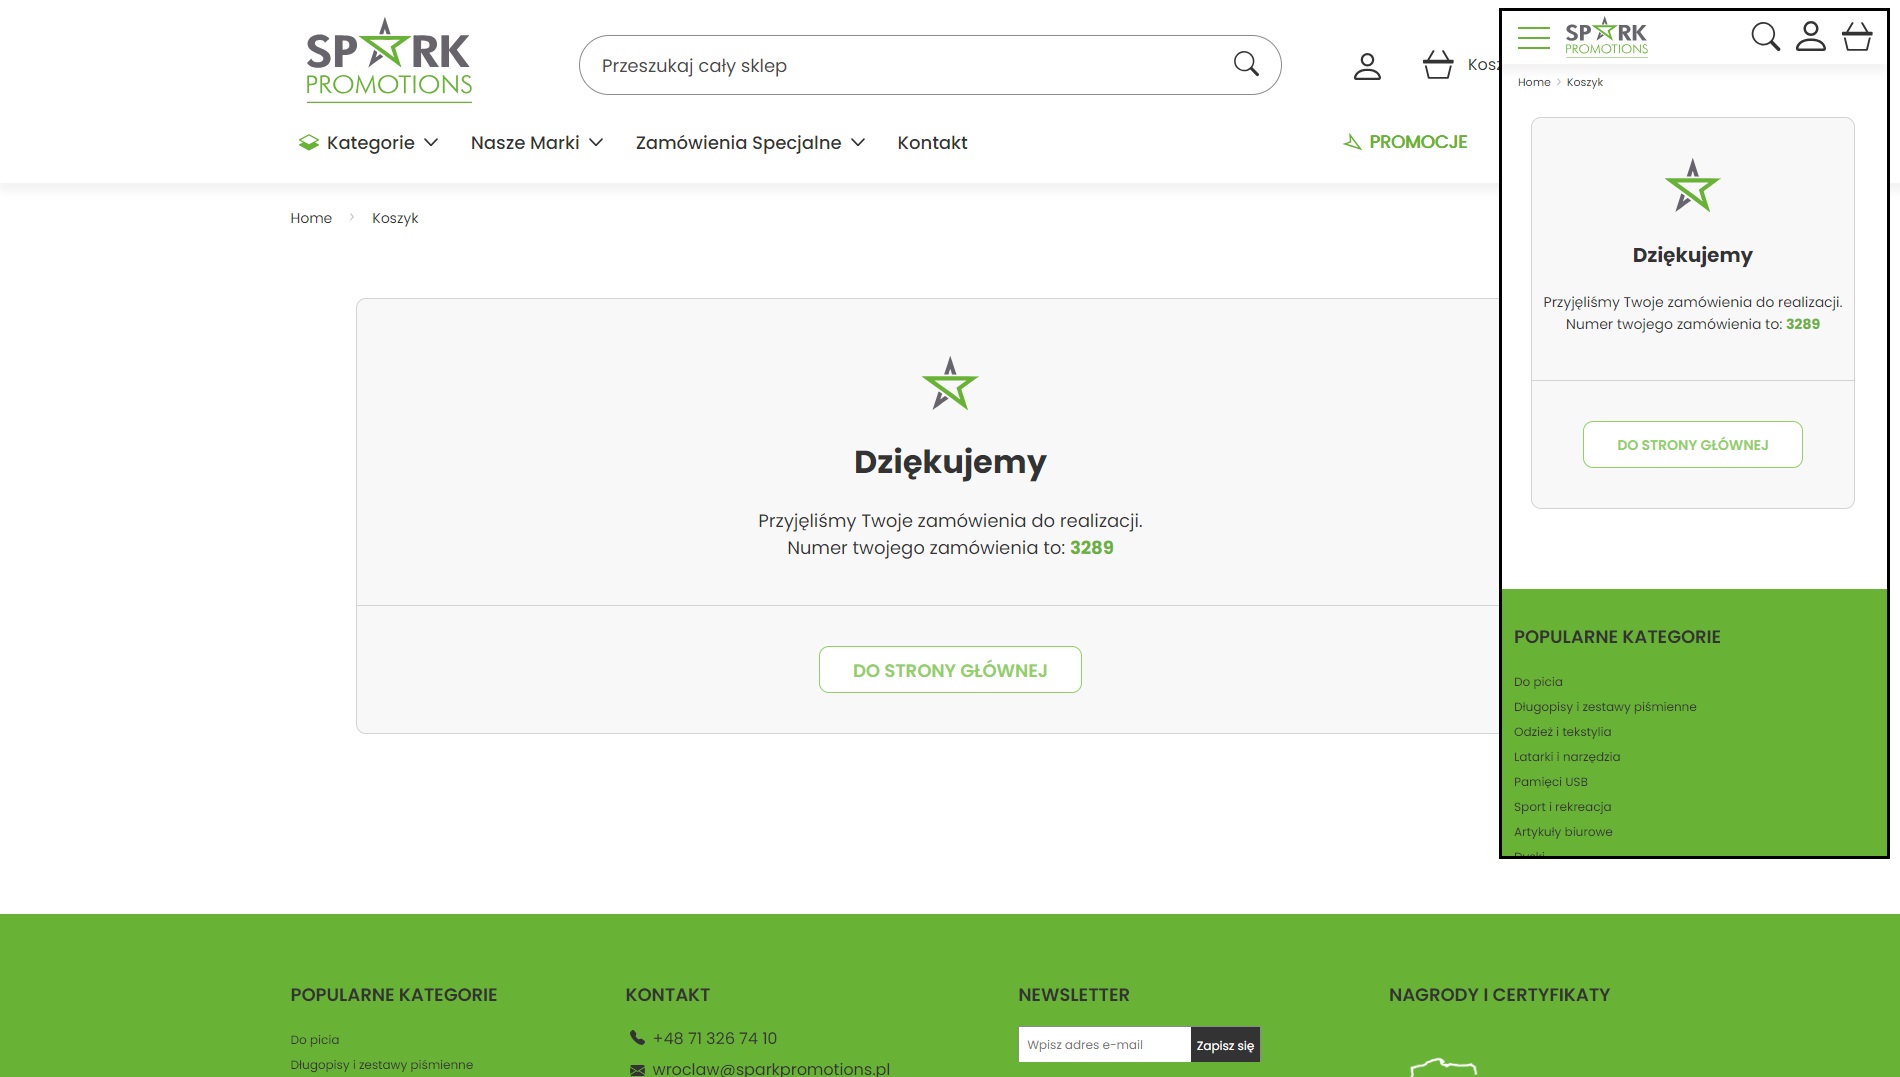Click the star emblem in mobile preview card
This screenshot has width=1900, height=1077.
[1692, 185]
